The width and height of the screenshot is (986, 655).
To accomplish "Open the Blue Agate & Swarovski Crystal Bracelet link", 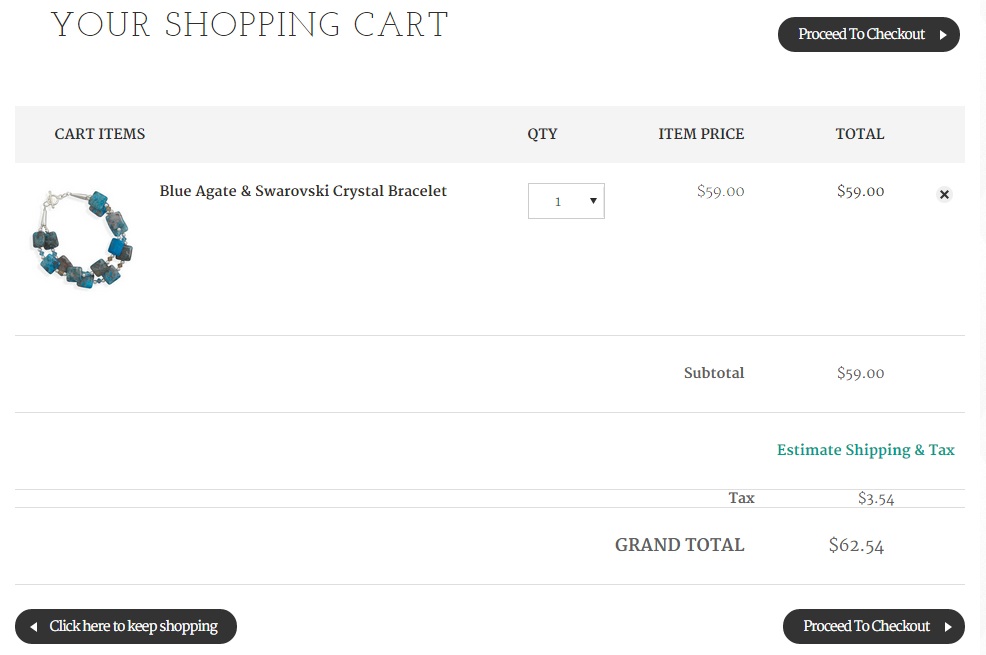I will coord(303,191).
